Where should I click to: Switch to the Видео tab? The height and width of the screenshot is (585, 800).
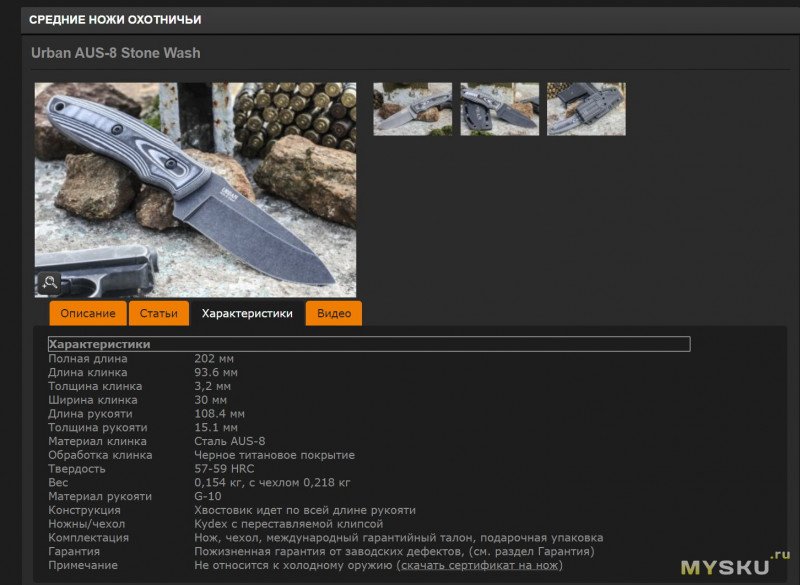point(334,312)
